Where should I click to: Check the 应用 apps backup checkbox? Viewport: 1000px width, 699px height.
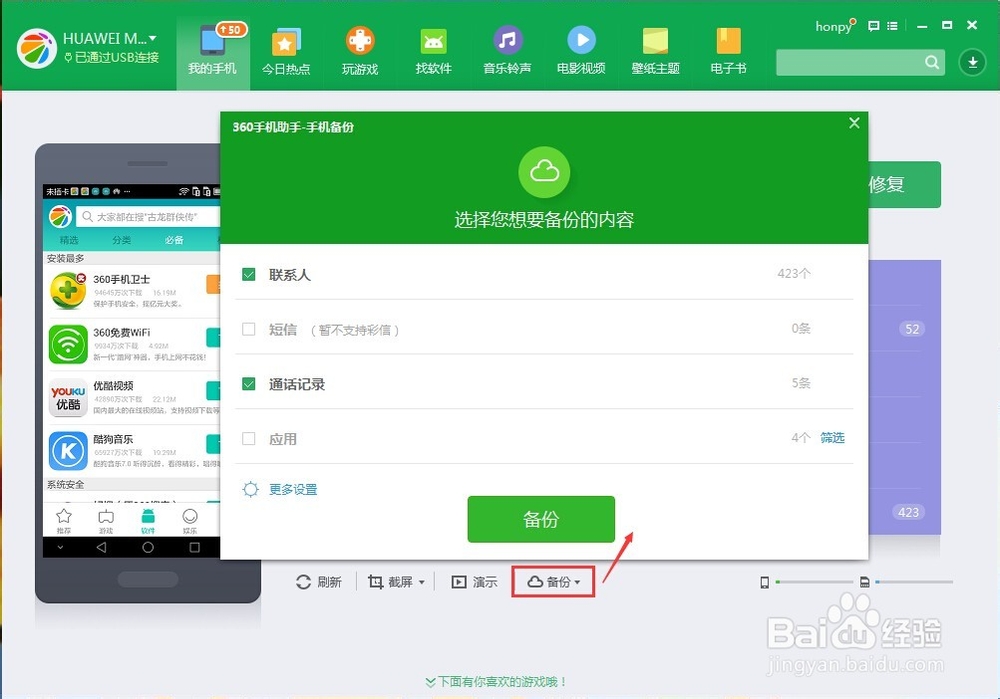pos(248,438)
